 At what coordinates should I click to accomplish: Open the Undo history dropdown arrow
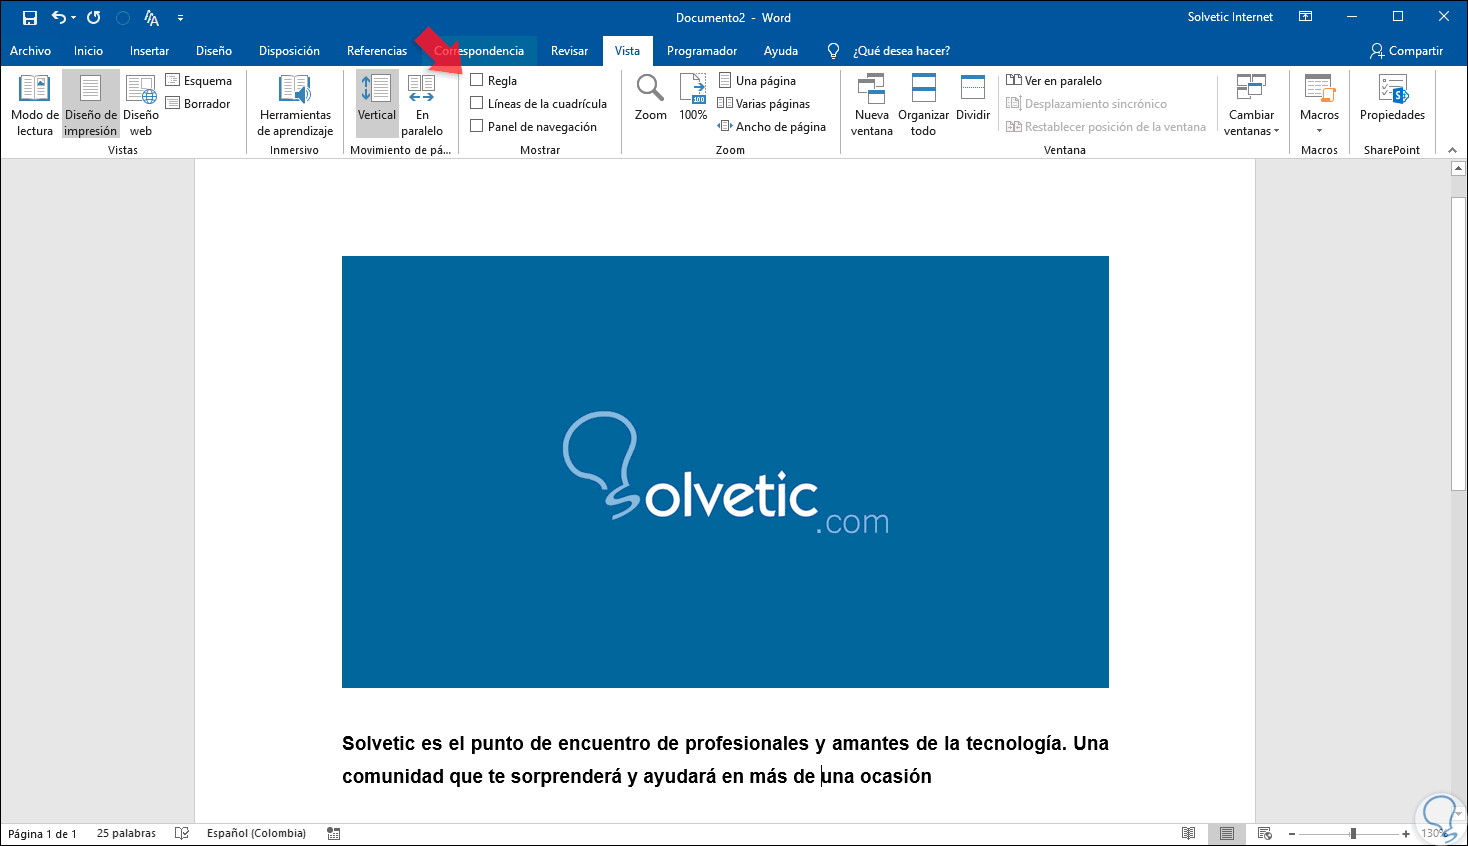pyautogui.click(x=74, y=18)
